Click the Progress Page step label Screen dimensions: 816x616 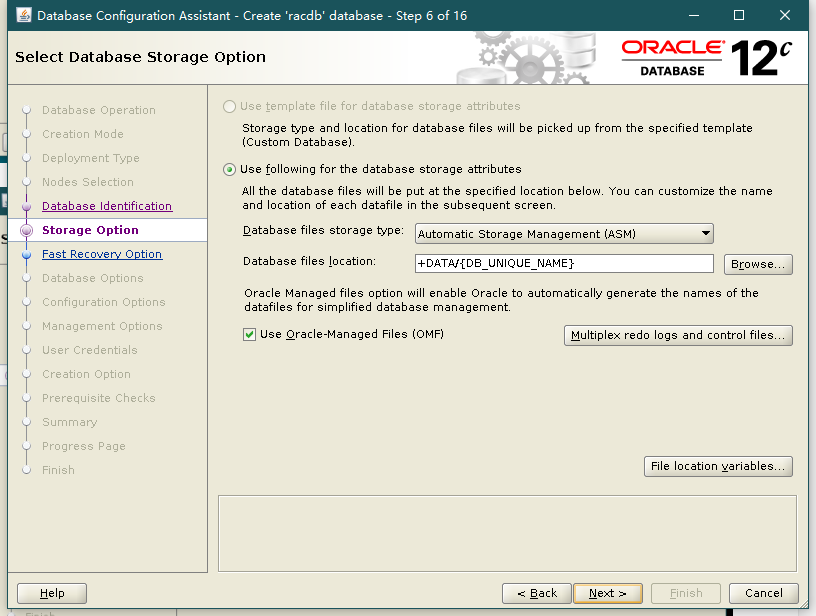pyautogui.click(x=84, y=446)
